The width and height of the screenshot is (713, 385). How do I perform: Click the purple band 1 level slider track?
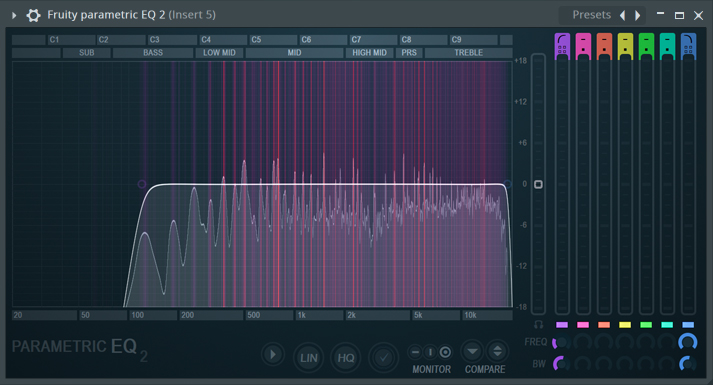pyautogui.click(x=562, y=186)
